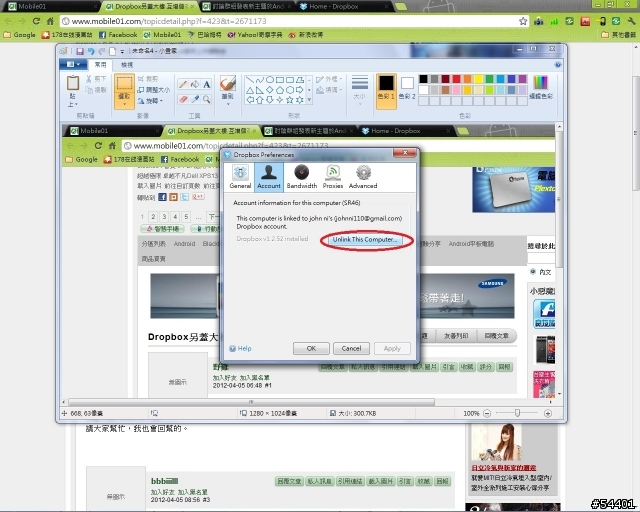Pick the right arrow shape
This screenshot has height=512, width=640.
300,89
